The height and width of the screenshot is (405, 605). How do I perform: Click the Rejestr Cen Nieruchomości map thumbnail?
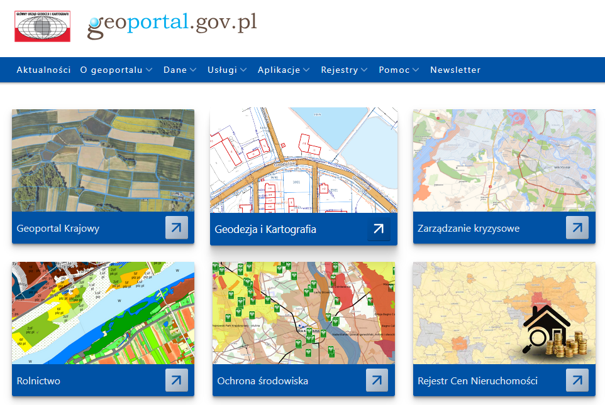click(x=504, y=313)
